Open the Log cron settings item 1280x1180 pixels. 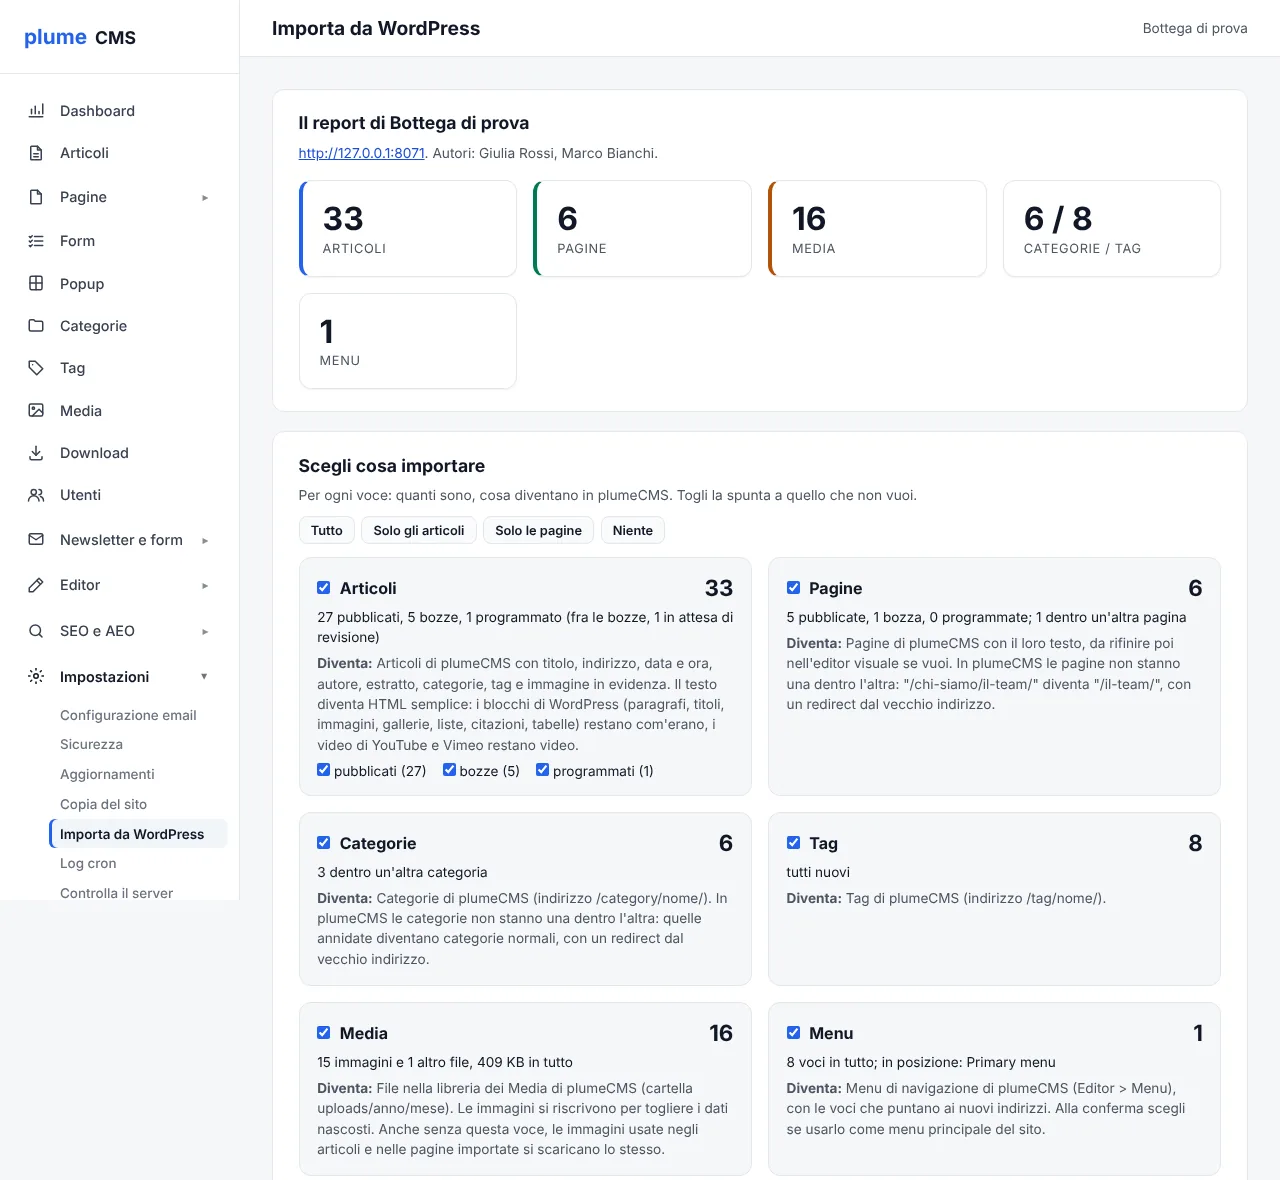(88, 863)
